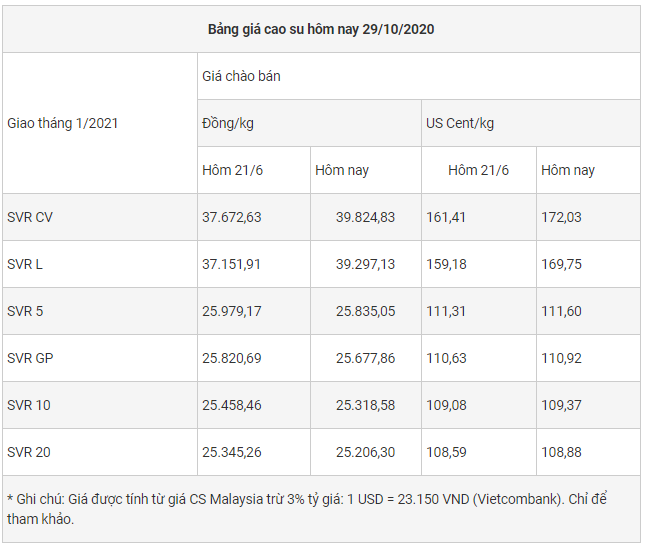Viewport: 645px width, 547px height.
Task: Click the SVR L row label
Action: (25, 264)
